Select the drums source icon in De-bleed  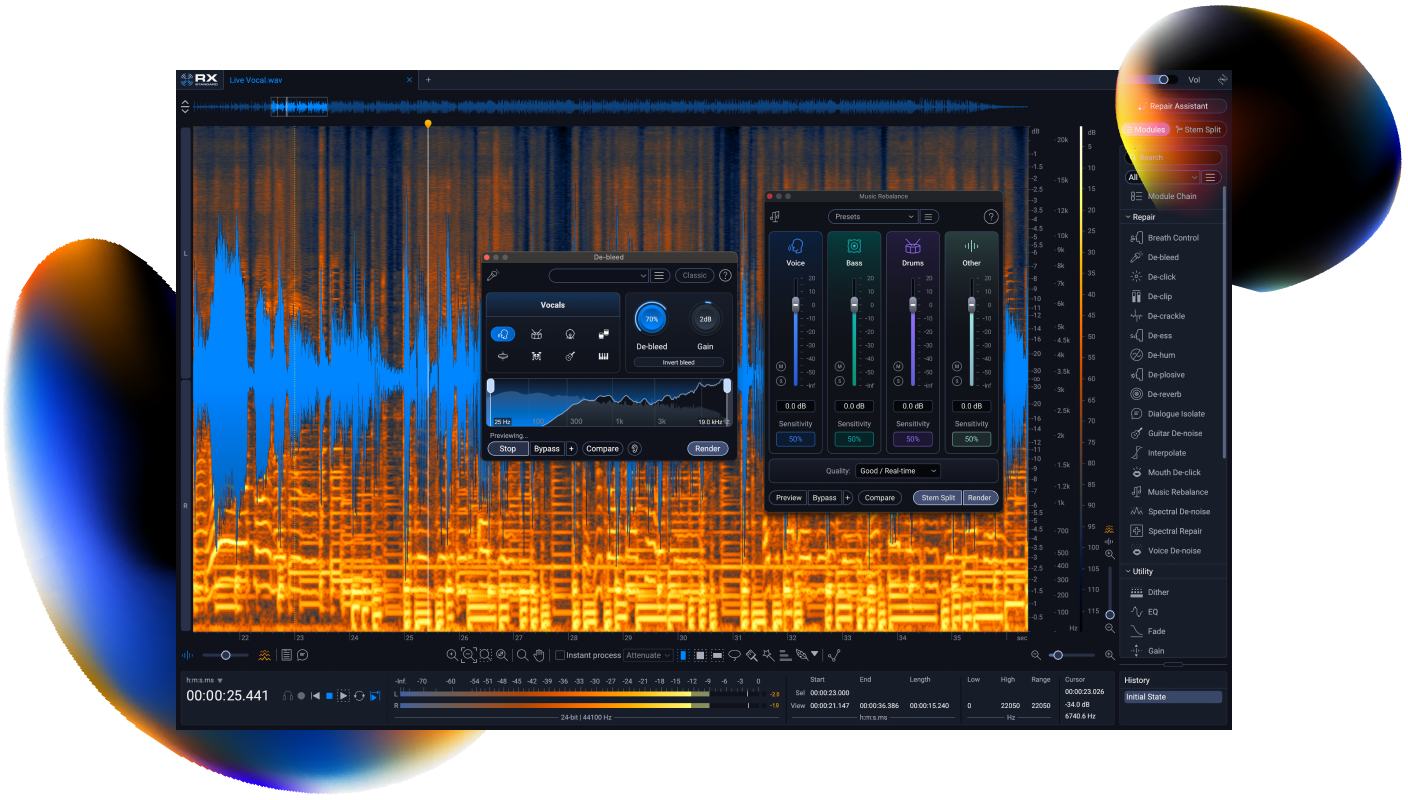(536, 334)
